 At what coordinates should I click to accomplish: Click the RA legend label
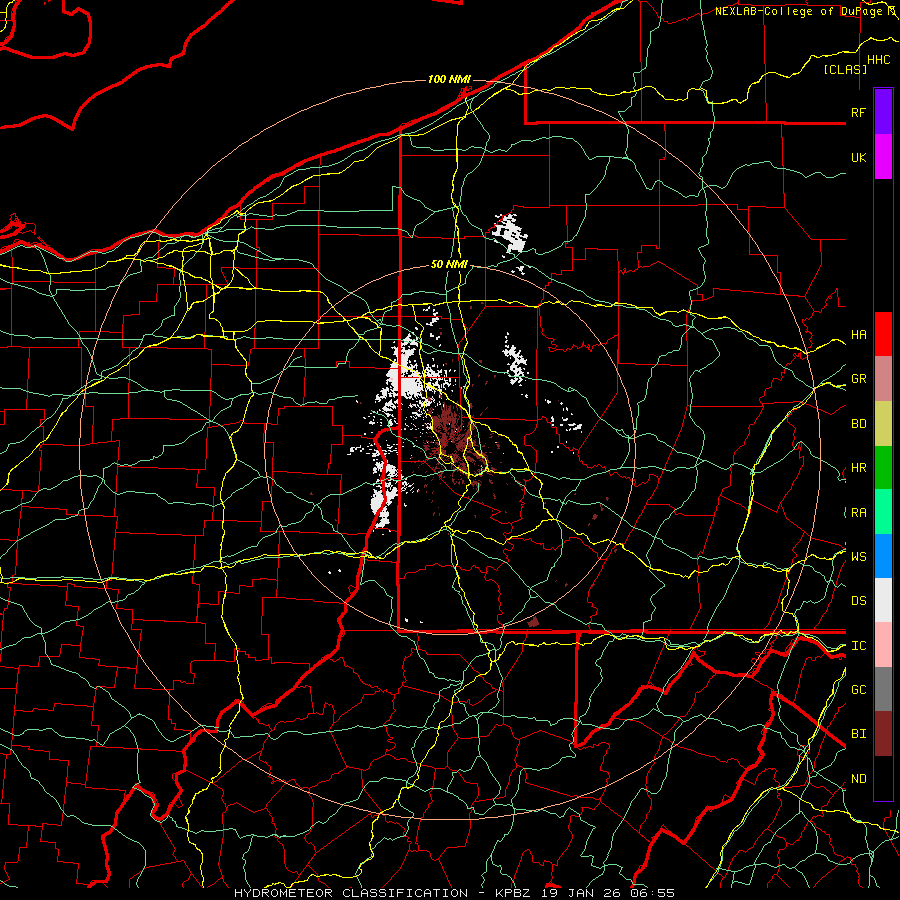[859, 513]
